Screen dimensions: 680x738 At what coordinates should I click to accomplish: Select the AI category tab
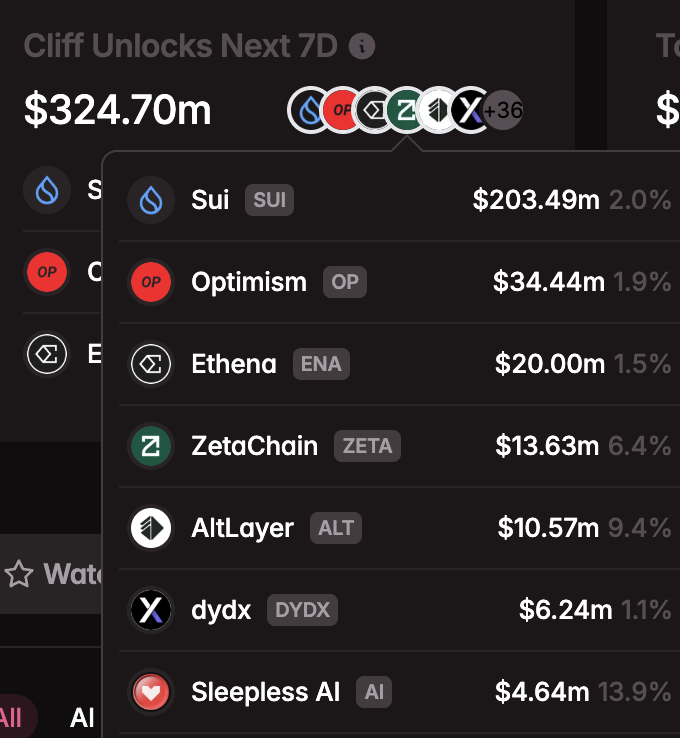click(82, 718)
